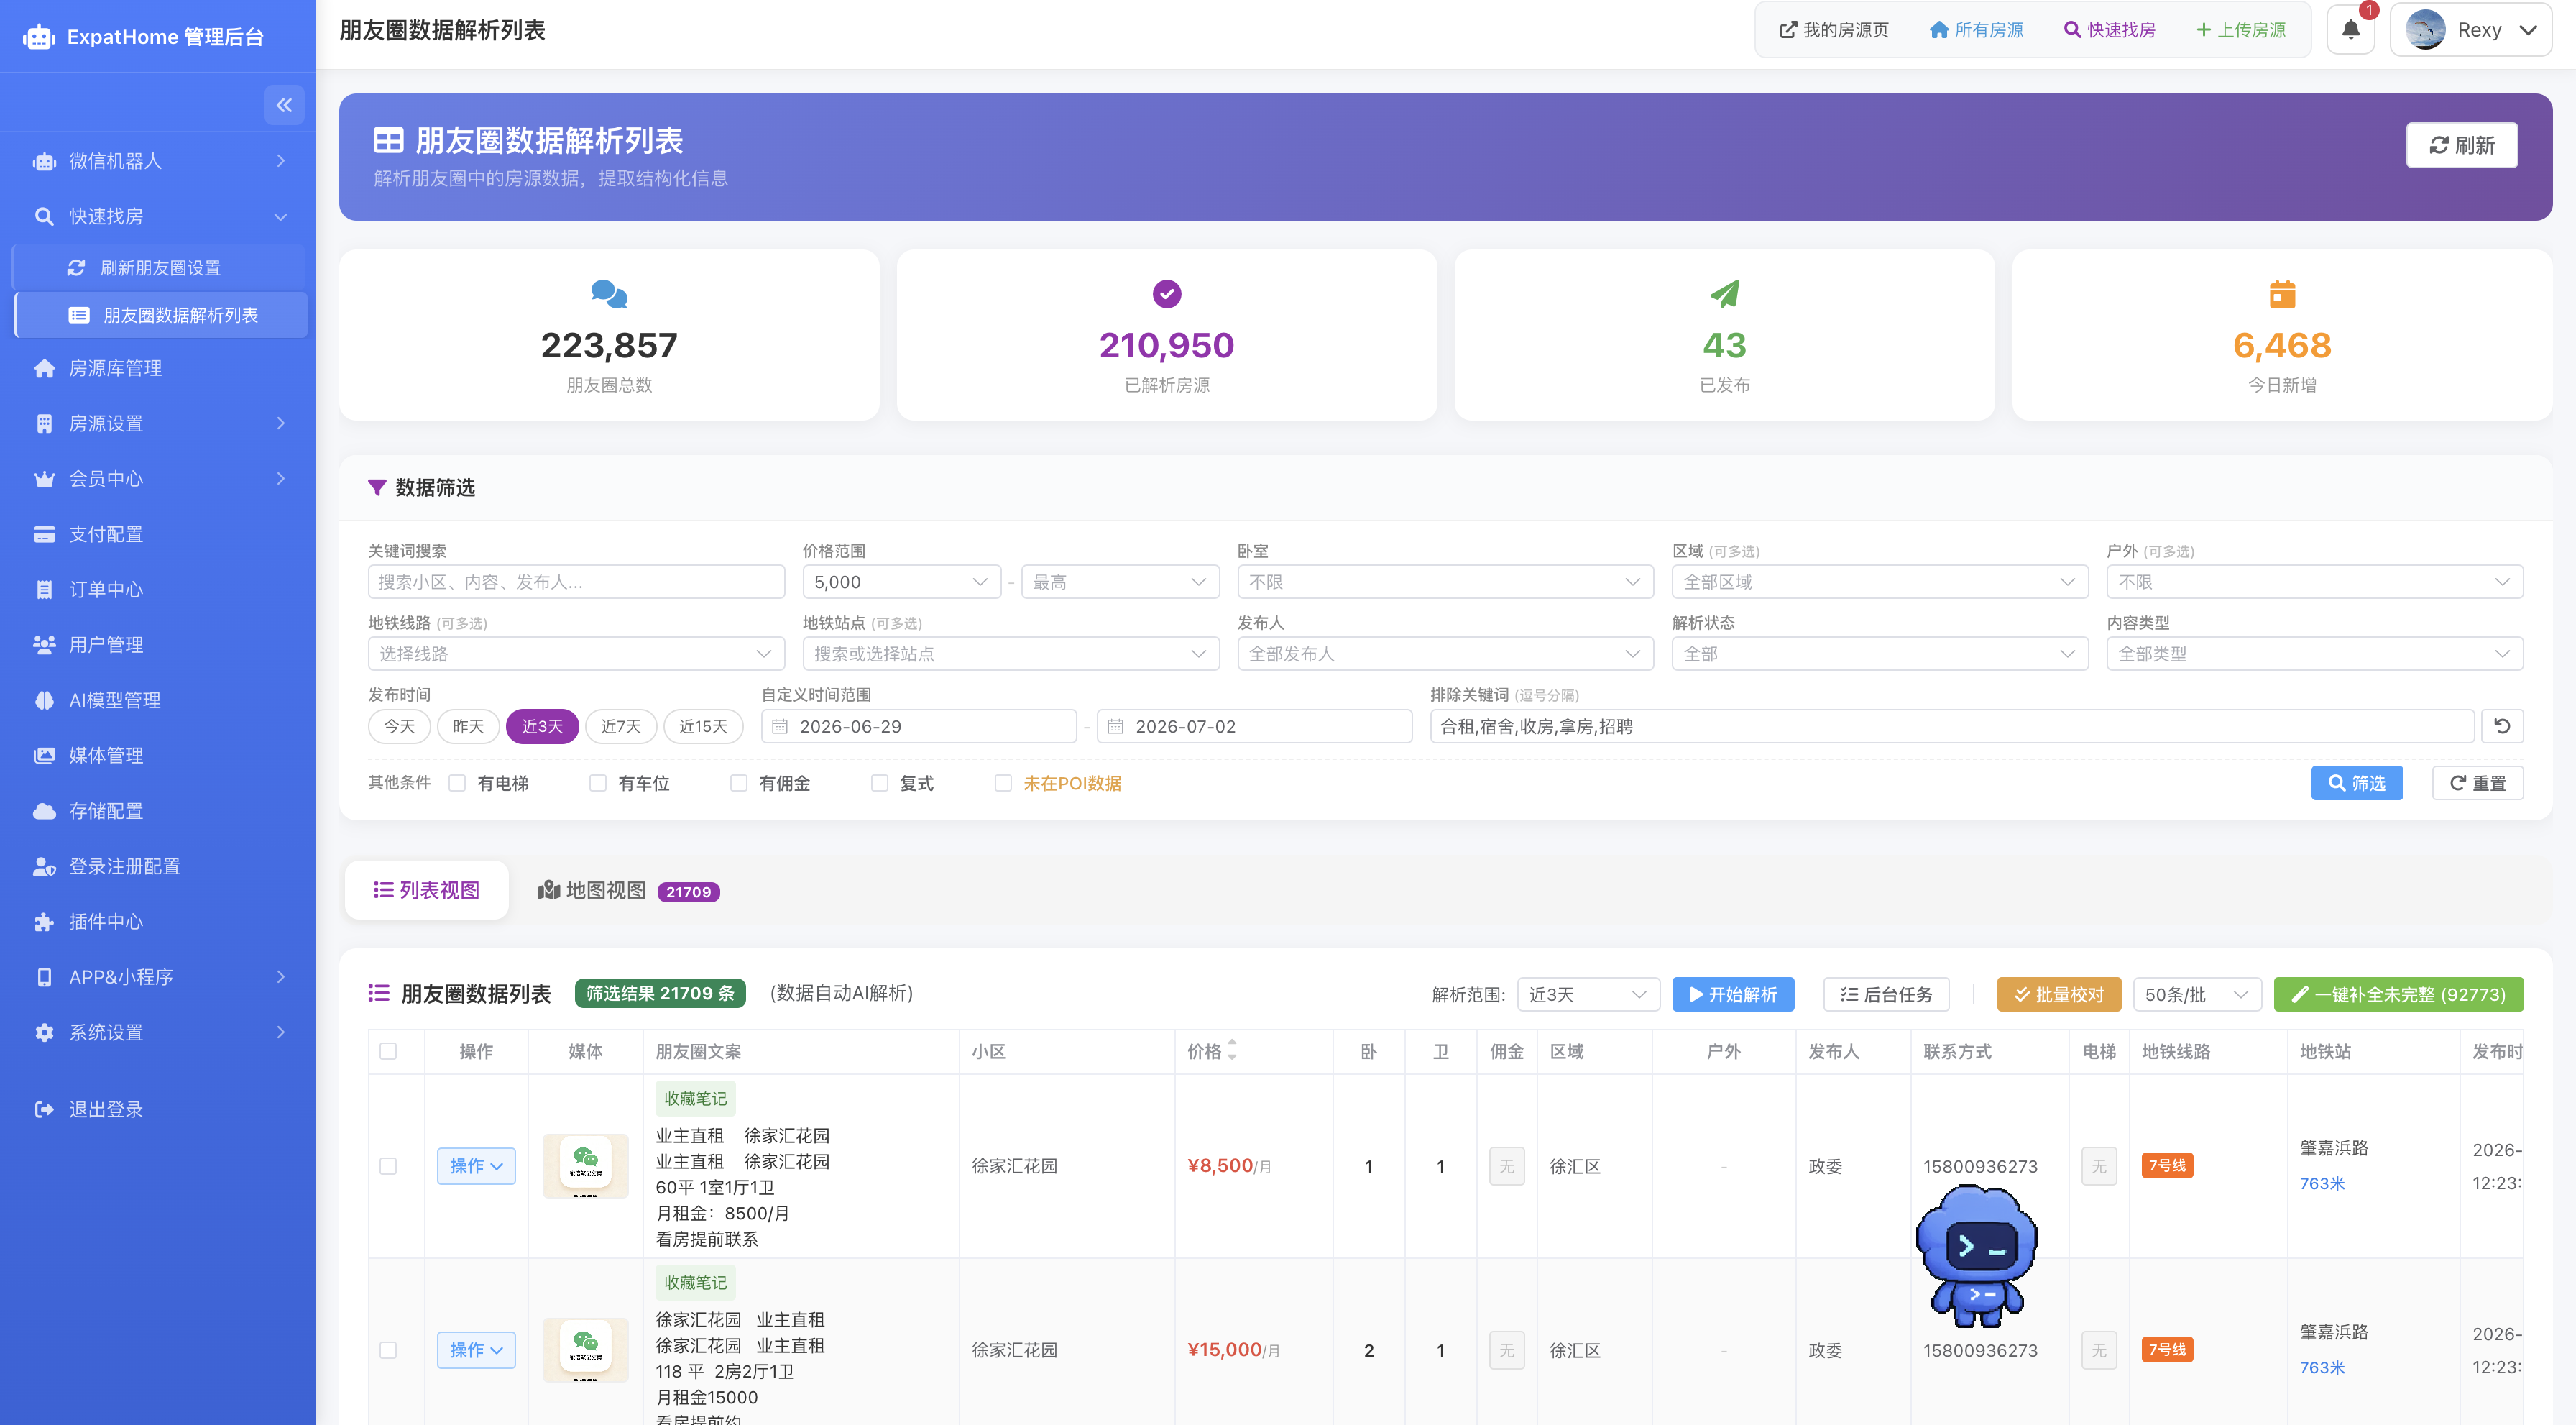Click the ExpatHome robot logo icon
The image size is (2576, 1425).
(39, 37)
